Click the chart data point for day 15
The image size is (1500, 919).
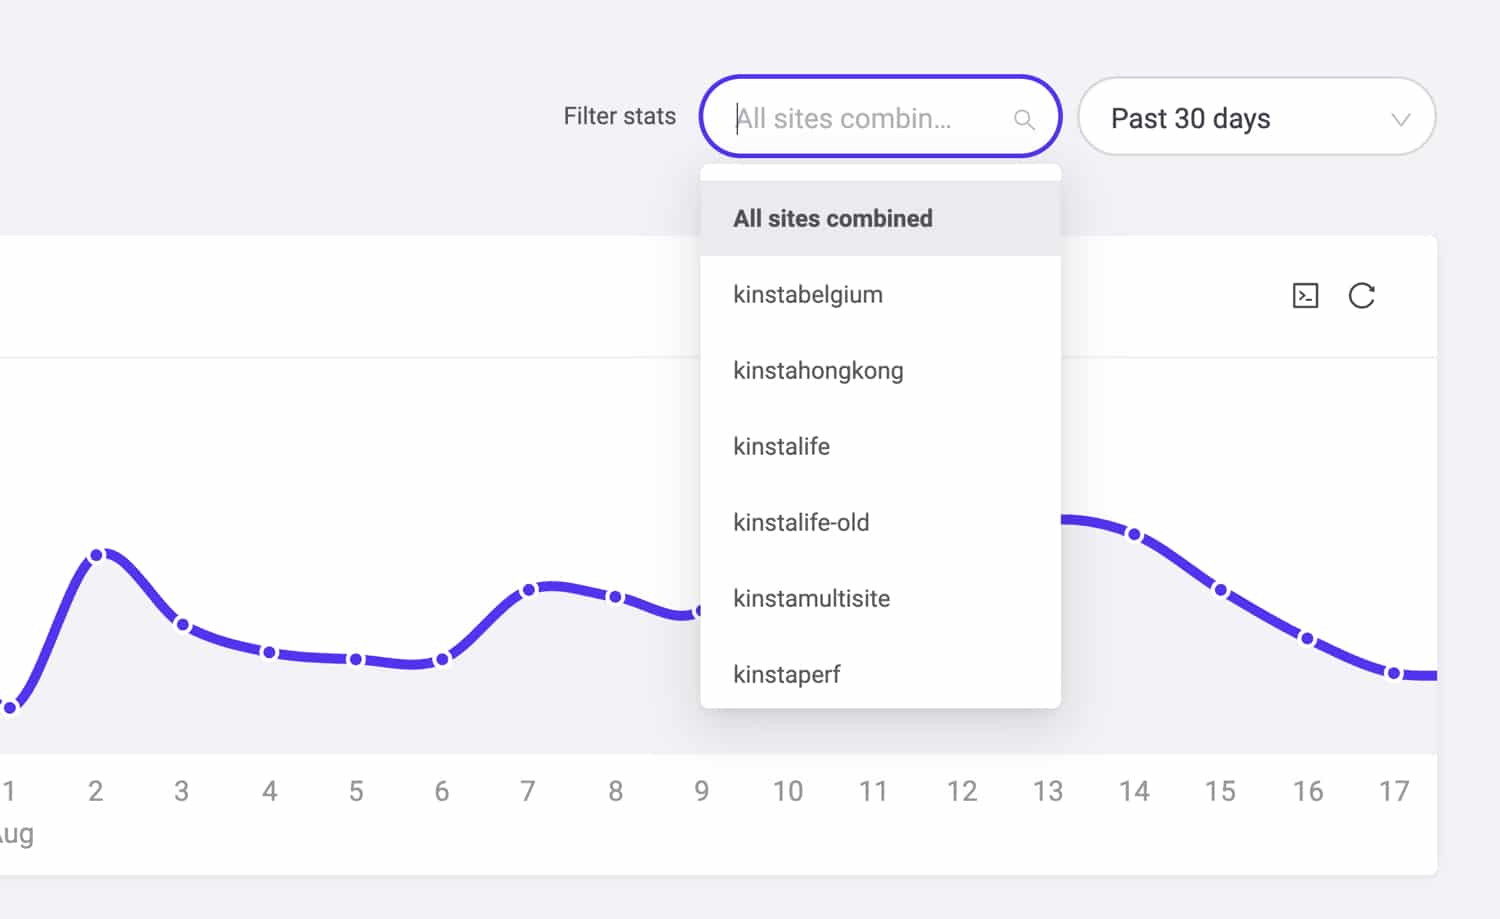click(1220, 590)
